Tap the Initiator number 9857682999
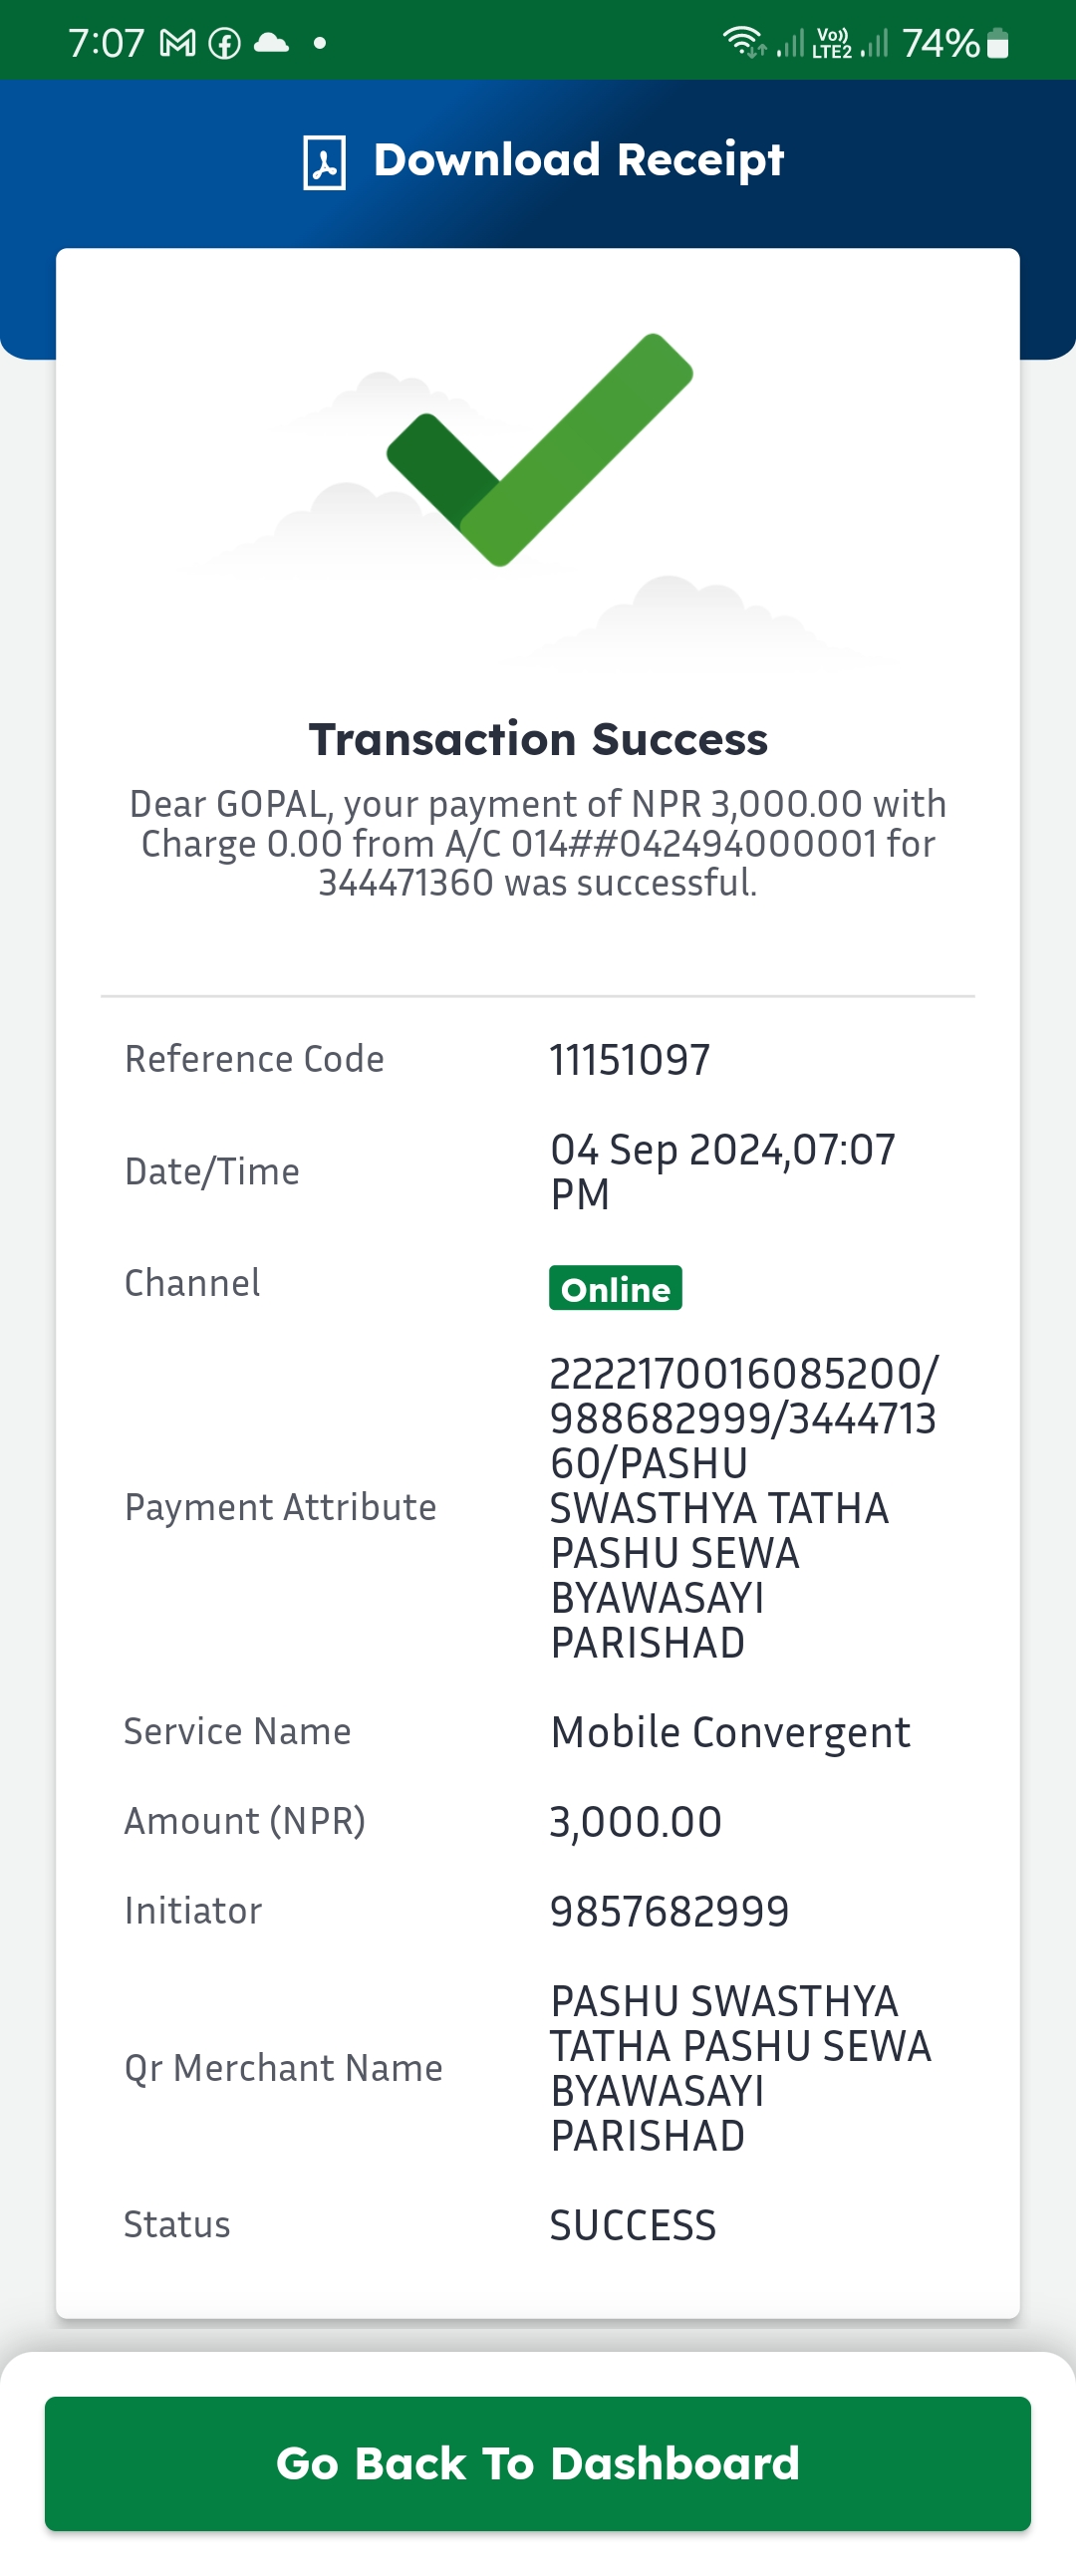This screenshot has width=1076, height=2576. click(x=670, y=1911)
